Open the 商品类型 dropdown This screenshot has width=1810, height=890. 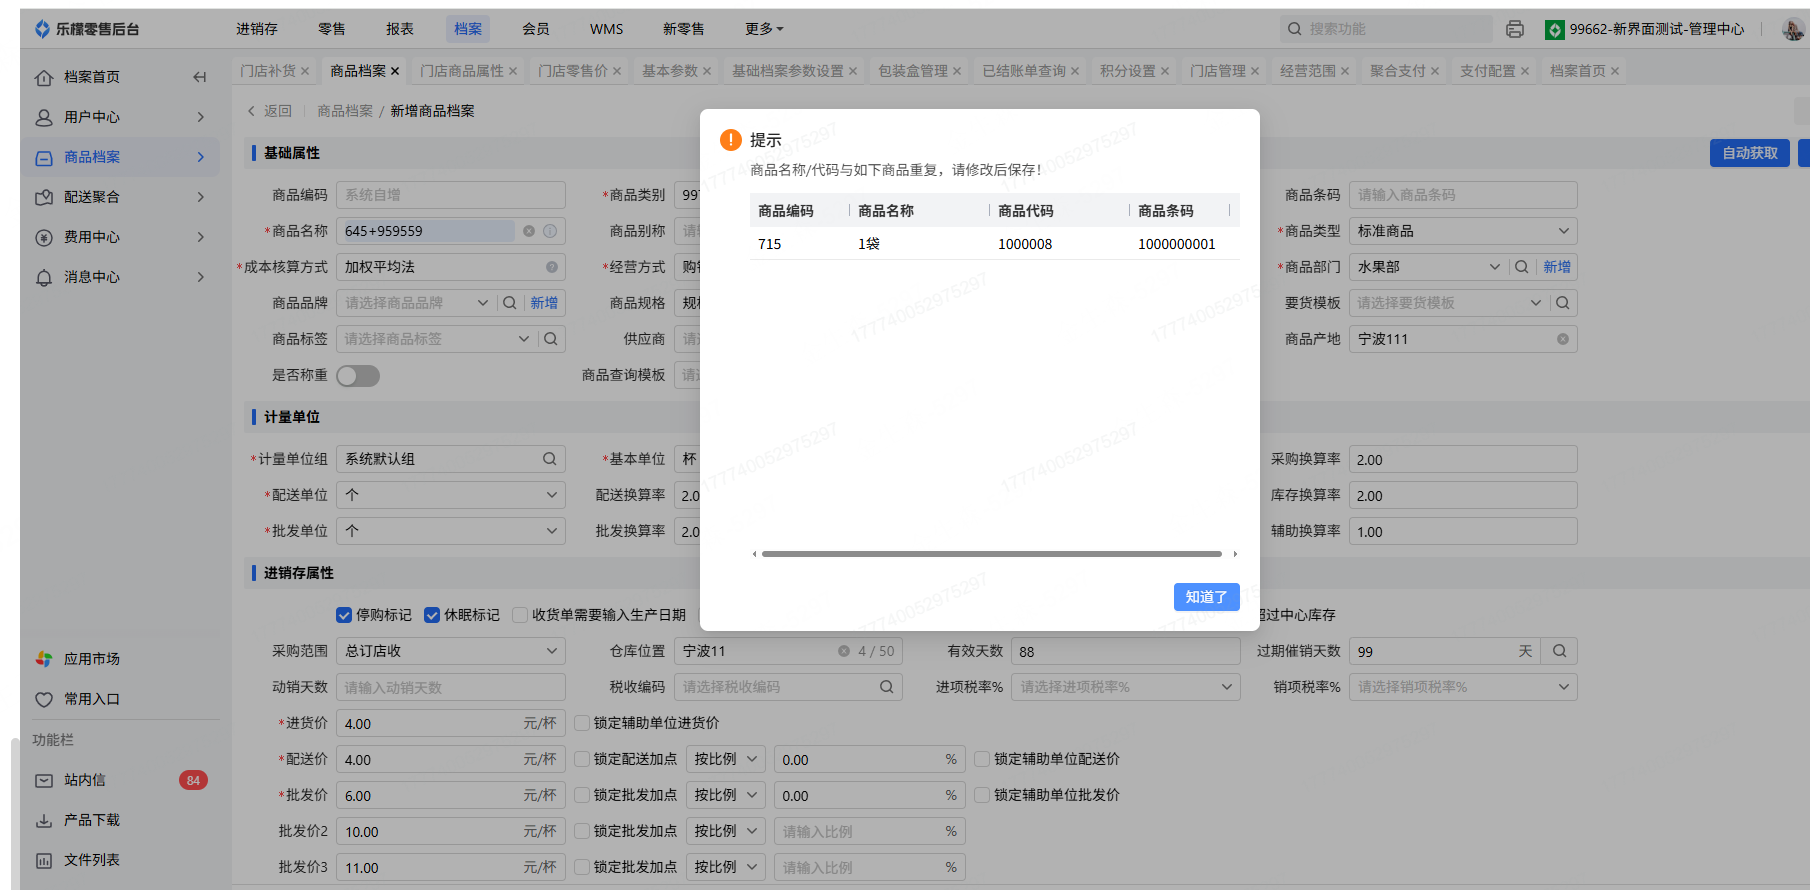1462,231
